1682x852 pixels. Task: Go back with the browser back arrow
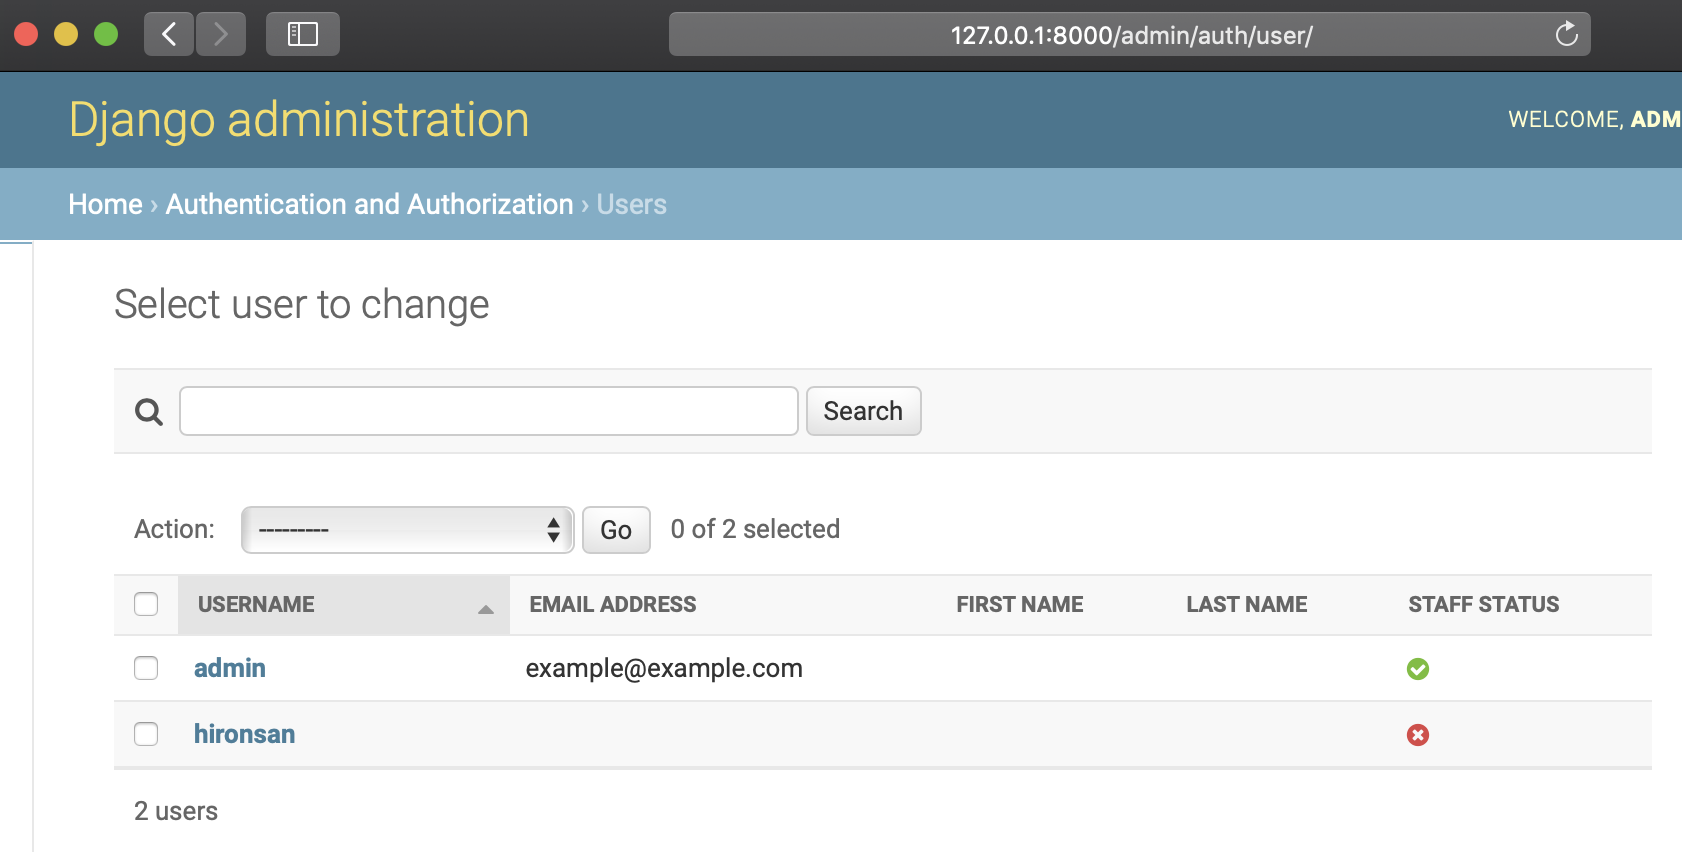(169, 34)
